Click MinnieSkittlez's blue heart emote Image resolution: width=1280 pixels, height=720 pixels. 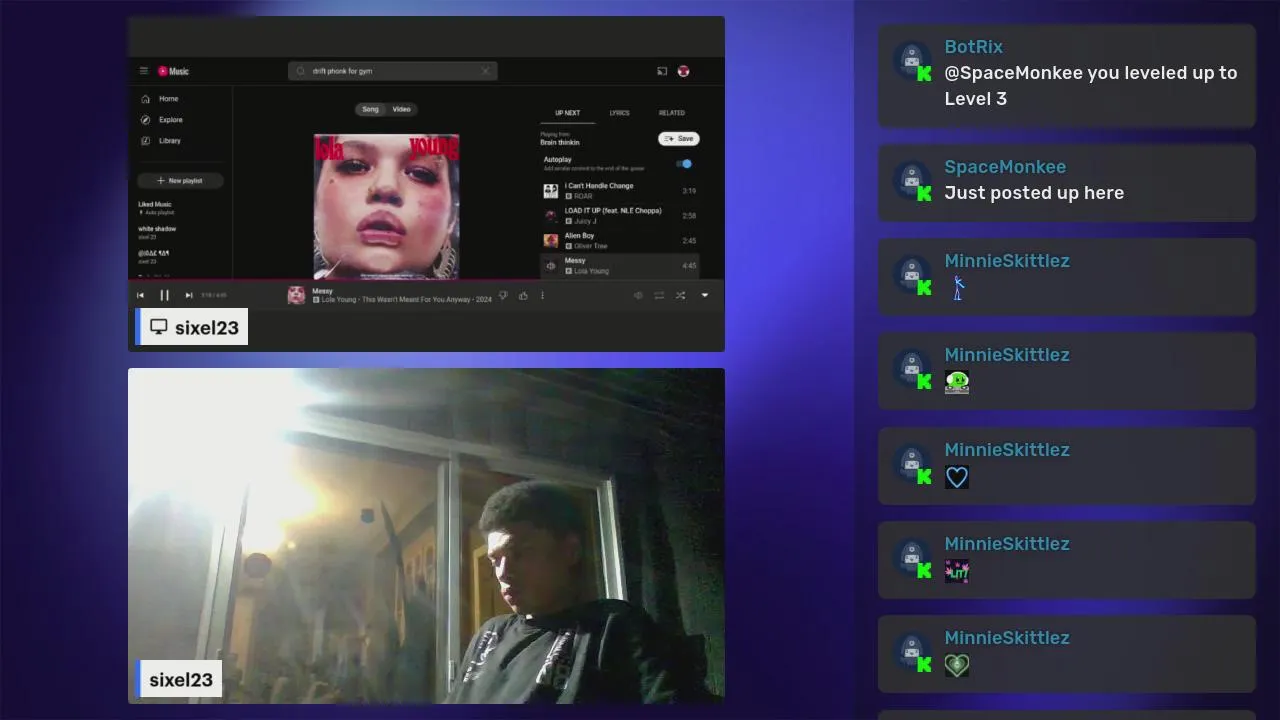click(957, 477)
